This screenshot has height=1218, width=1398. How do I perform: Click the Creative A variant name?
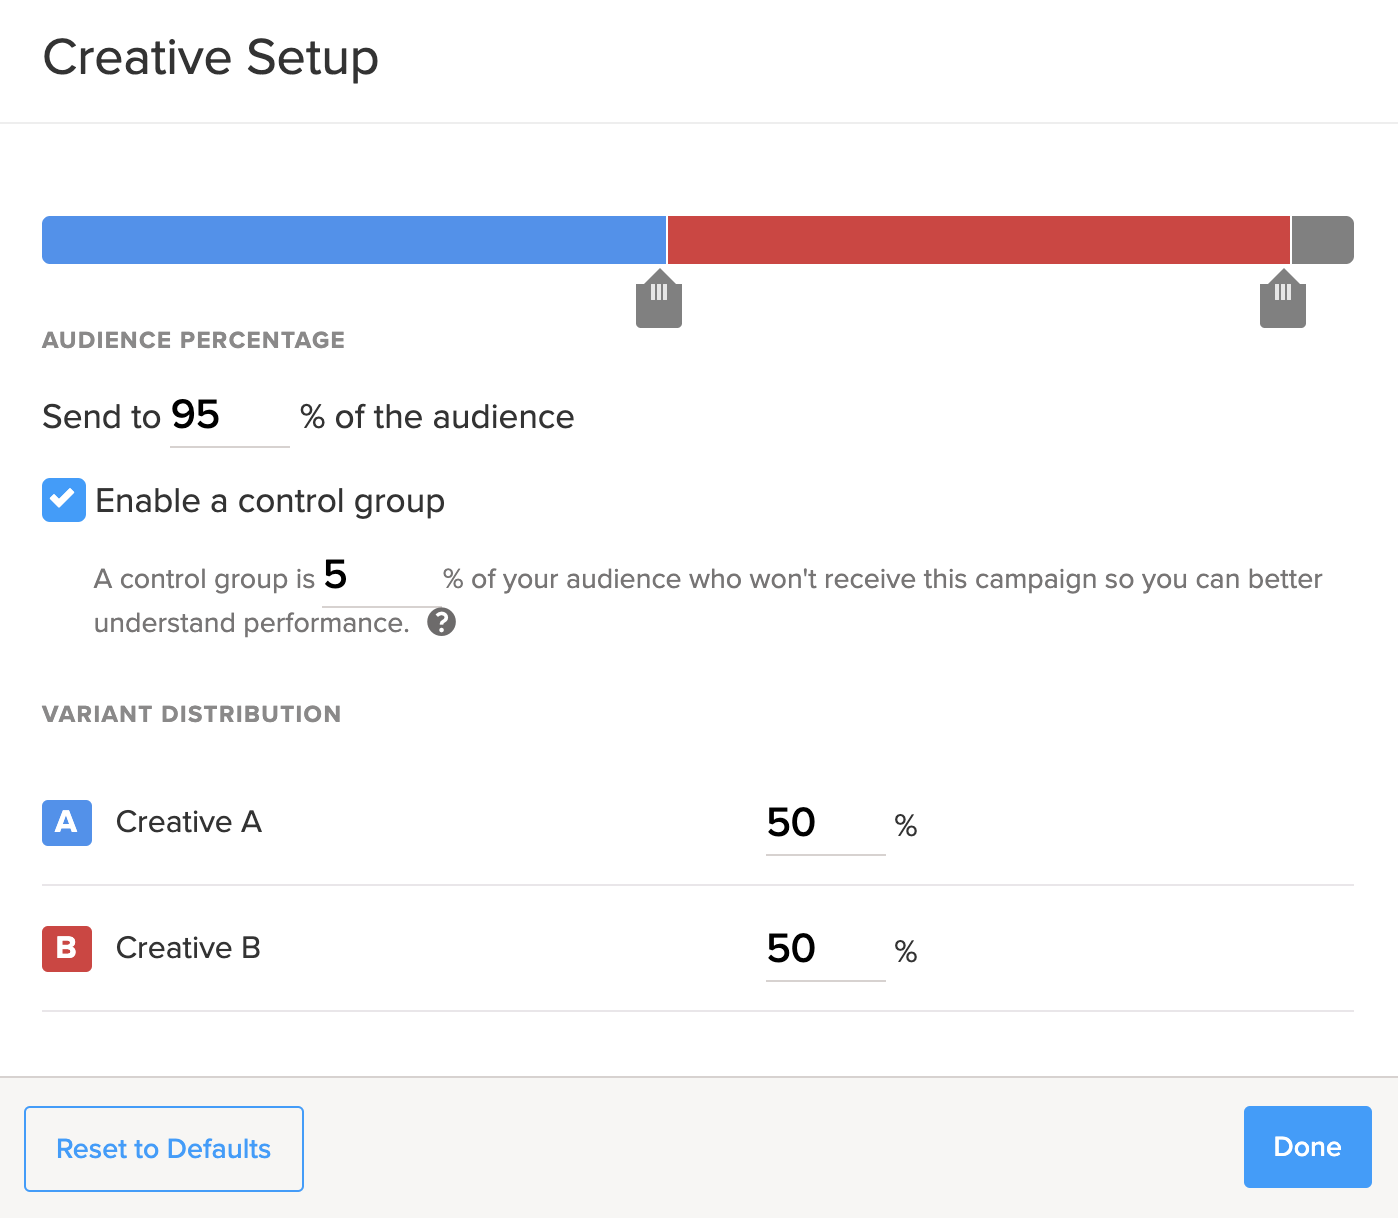189,822
